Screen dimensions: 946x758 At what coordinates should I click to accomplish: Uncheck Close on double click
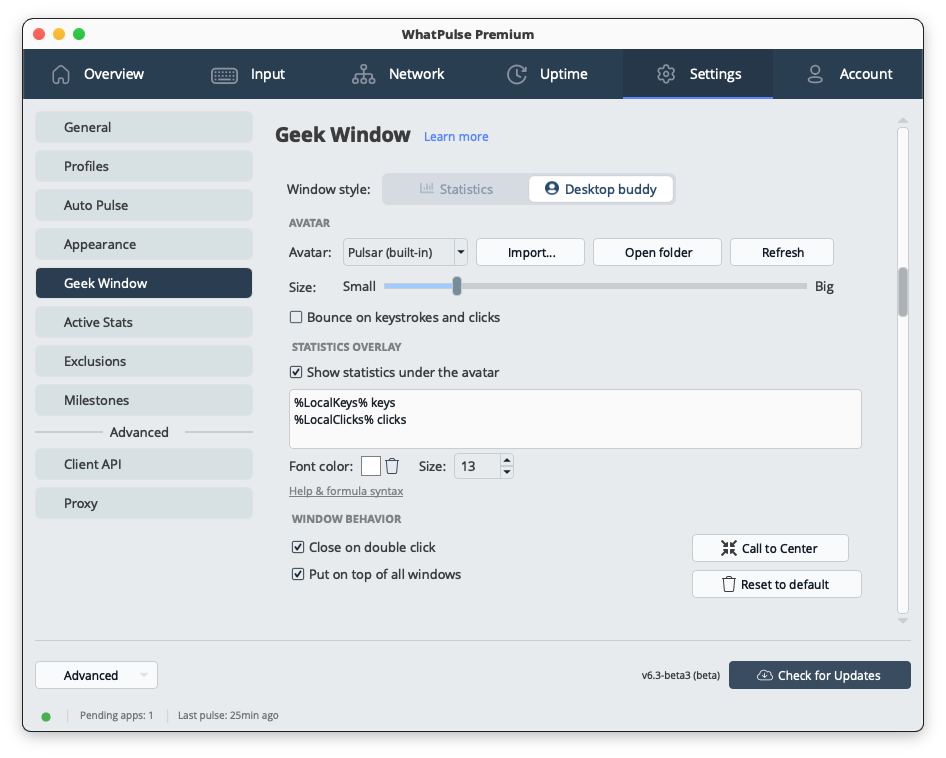click(297, 547)
